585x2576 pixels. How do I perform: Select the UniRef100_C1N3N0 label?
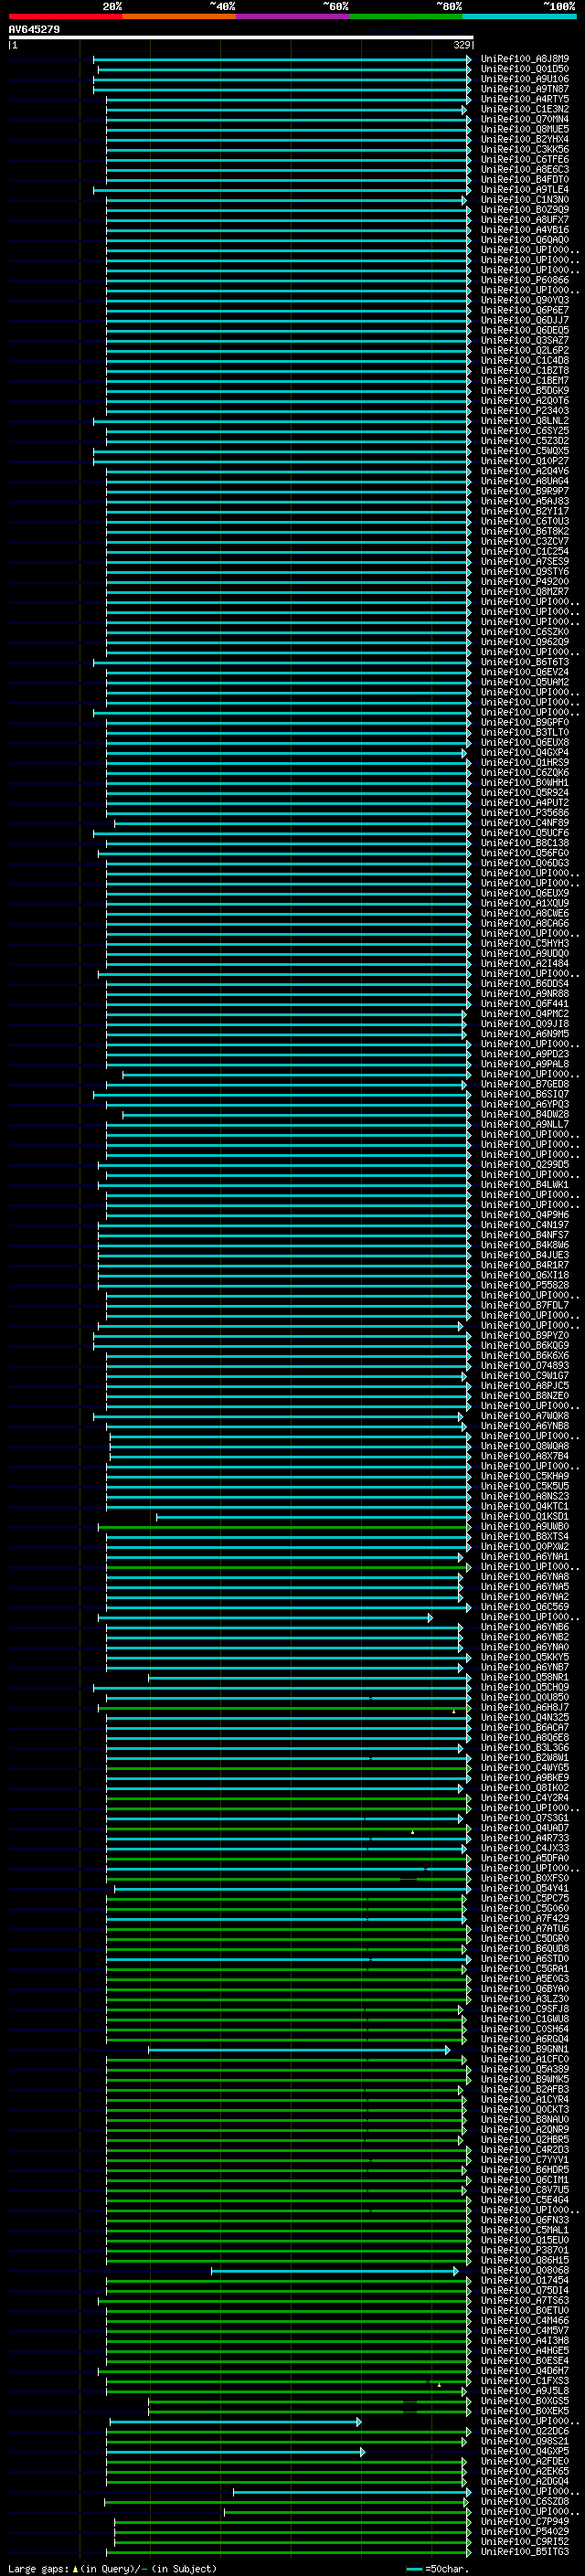click(x=525, y=199)
